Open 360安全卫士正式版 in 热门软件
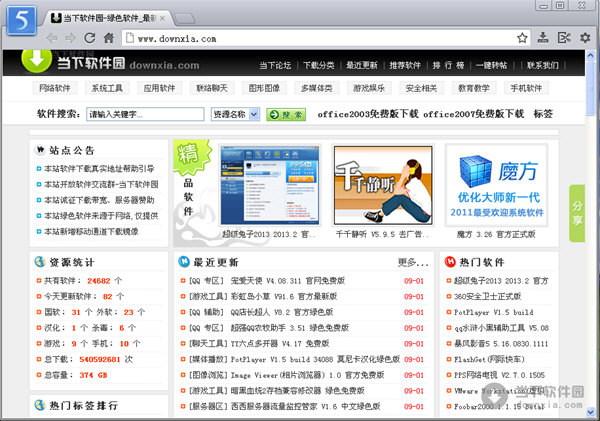The width and height of the screenshot is (600, 421). (488, 297)
